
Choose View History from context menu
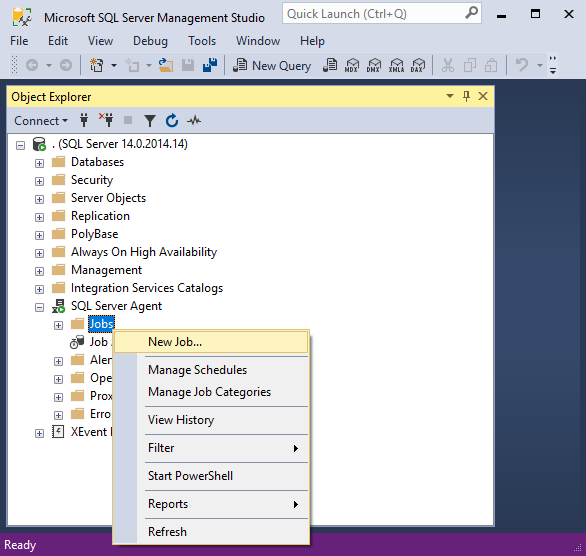click(211, 420)
